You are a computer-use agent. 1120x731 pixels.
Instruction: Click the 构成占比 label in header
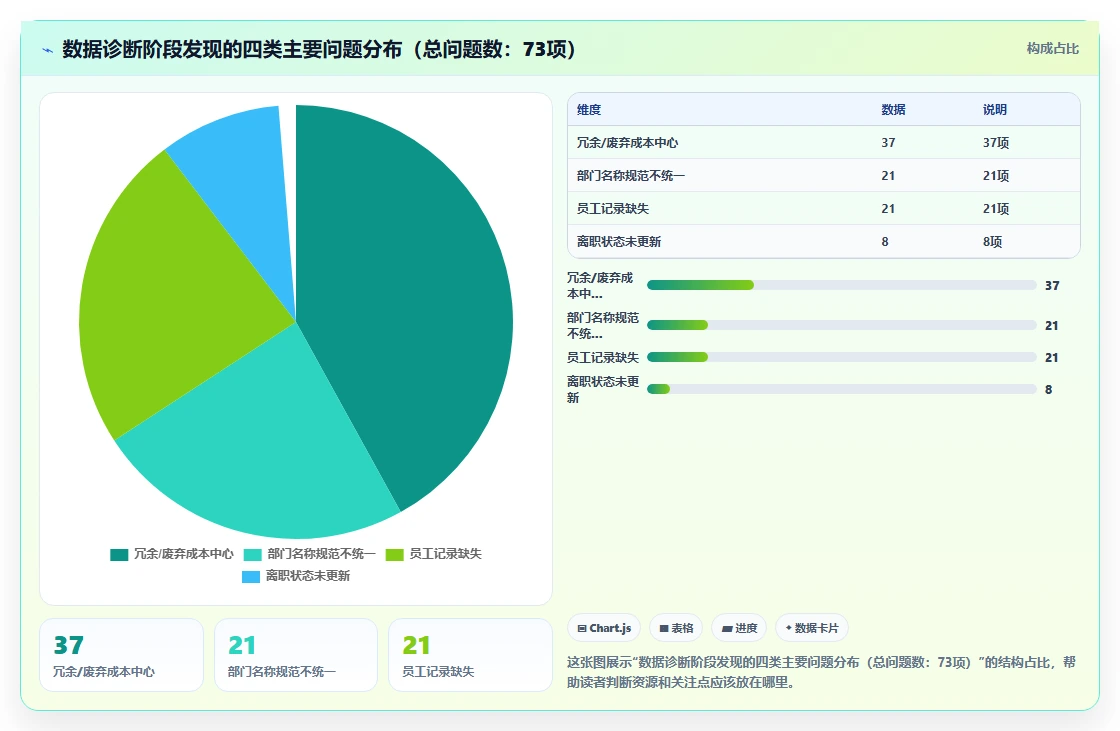pos(1053,49)
